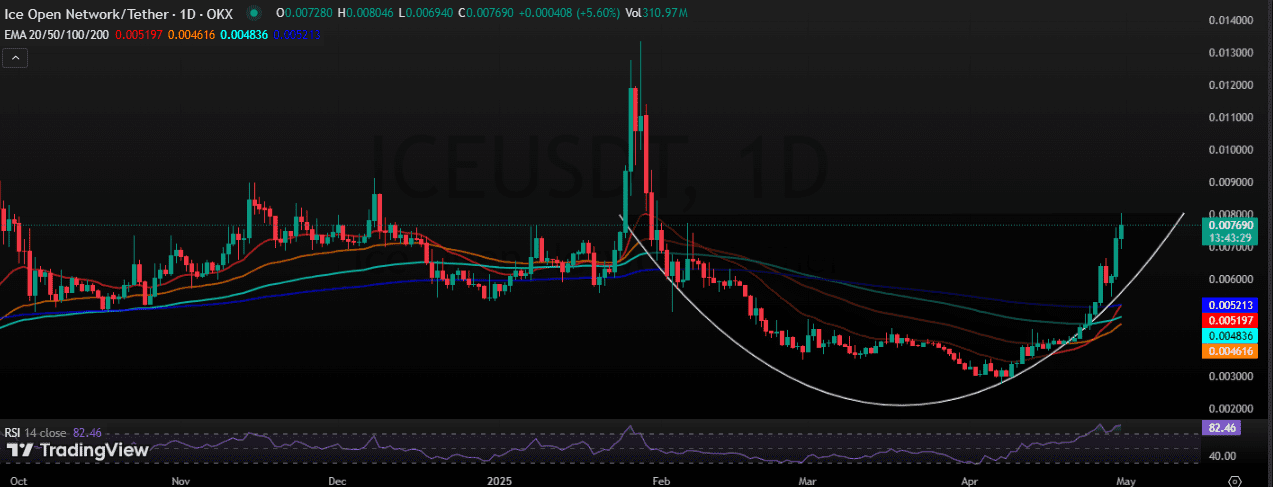Click the Dec label on the time axis
Image resolution: width=1273 pixels, height=487 pixels.
click(337, 480)
